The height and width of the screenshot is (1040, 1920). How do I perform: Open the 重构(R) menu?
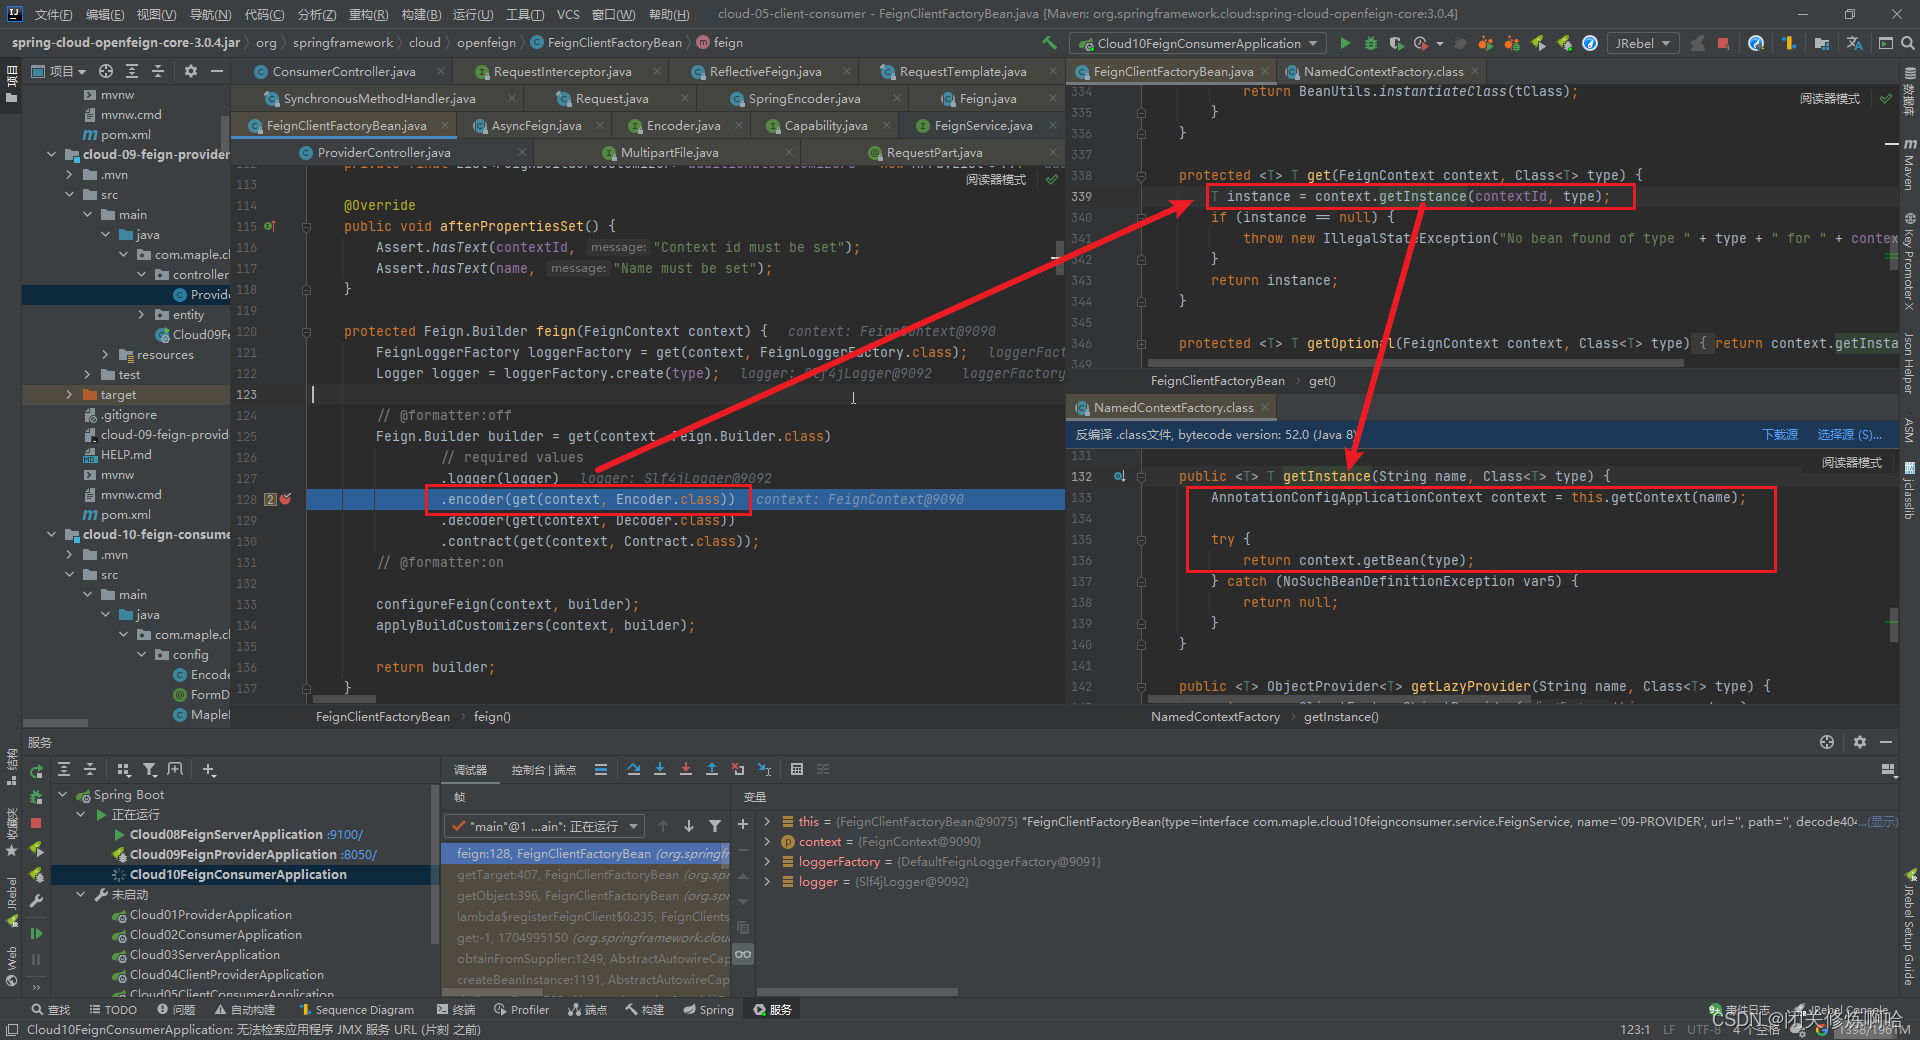[x=369, y=14]
